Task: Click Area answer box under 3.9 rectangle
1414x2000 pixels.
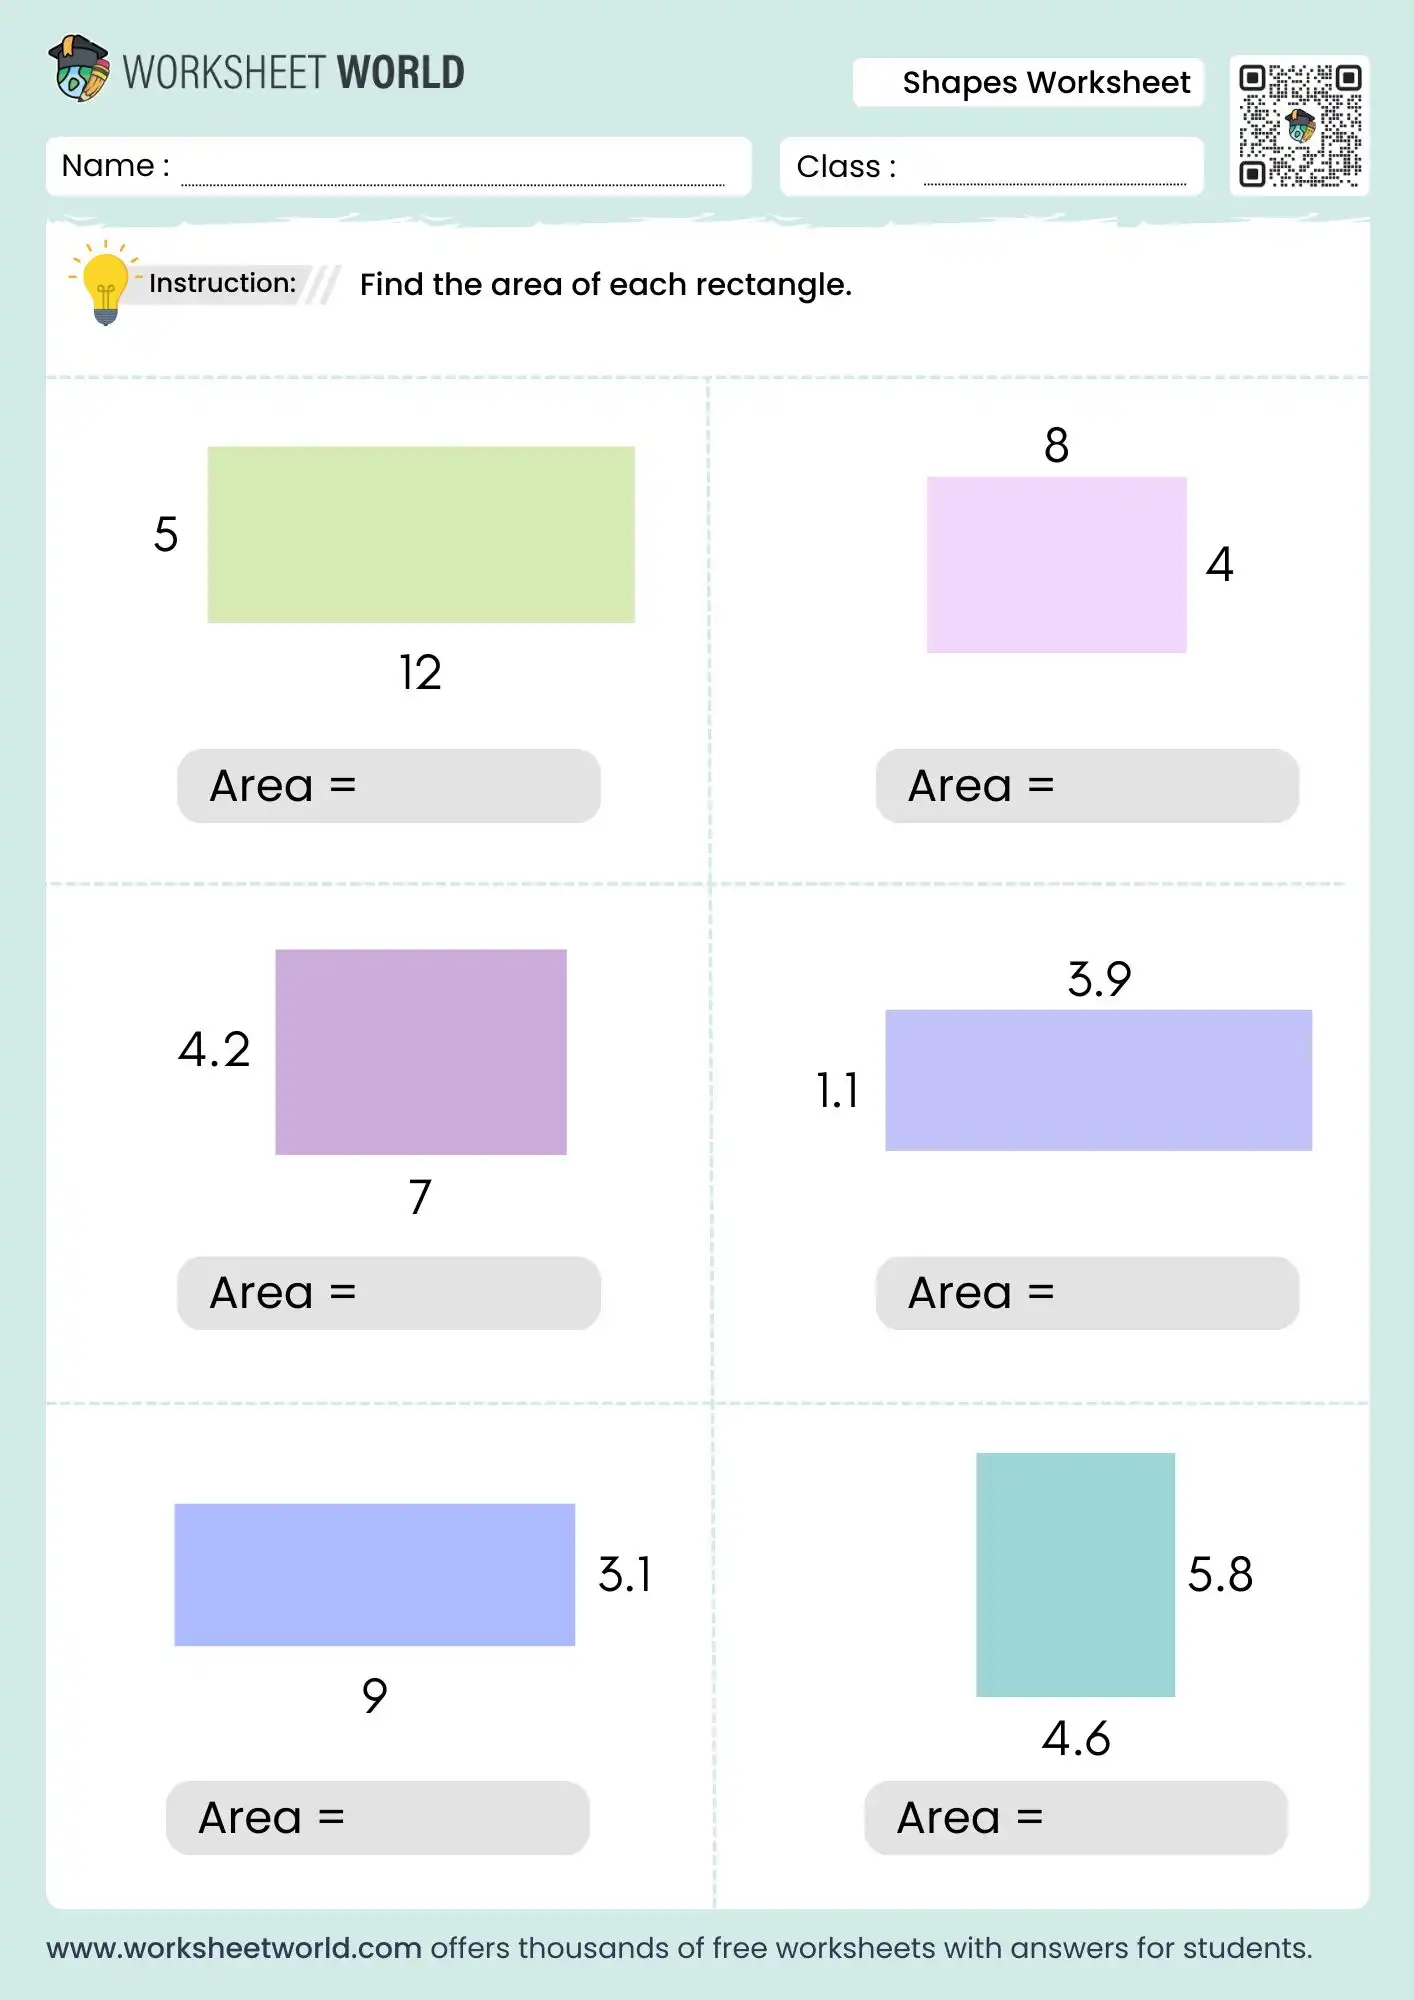Action: coord(1088,1293)
